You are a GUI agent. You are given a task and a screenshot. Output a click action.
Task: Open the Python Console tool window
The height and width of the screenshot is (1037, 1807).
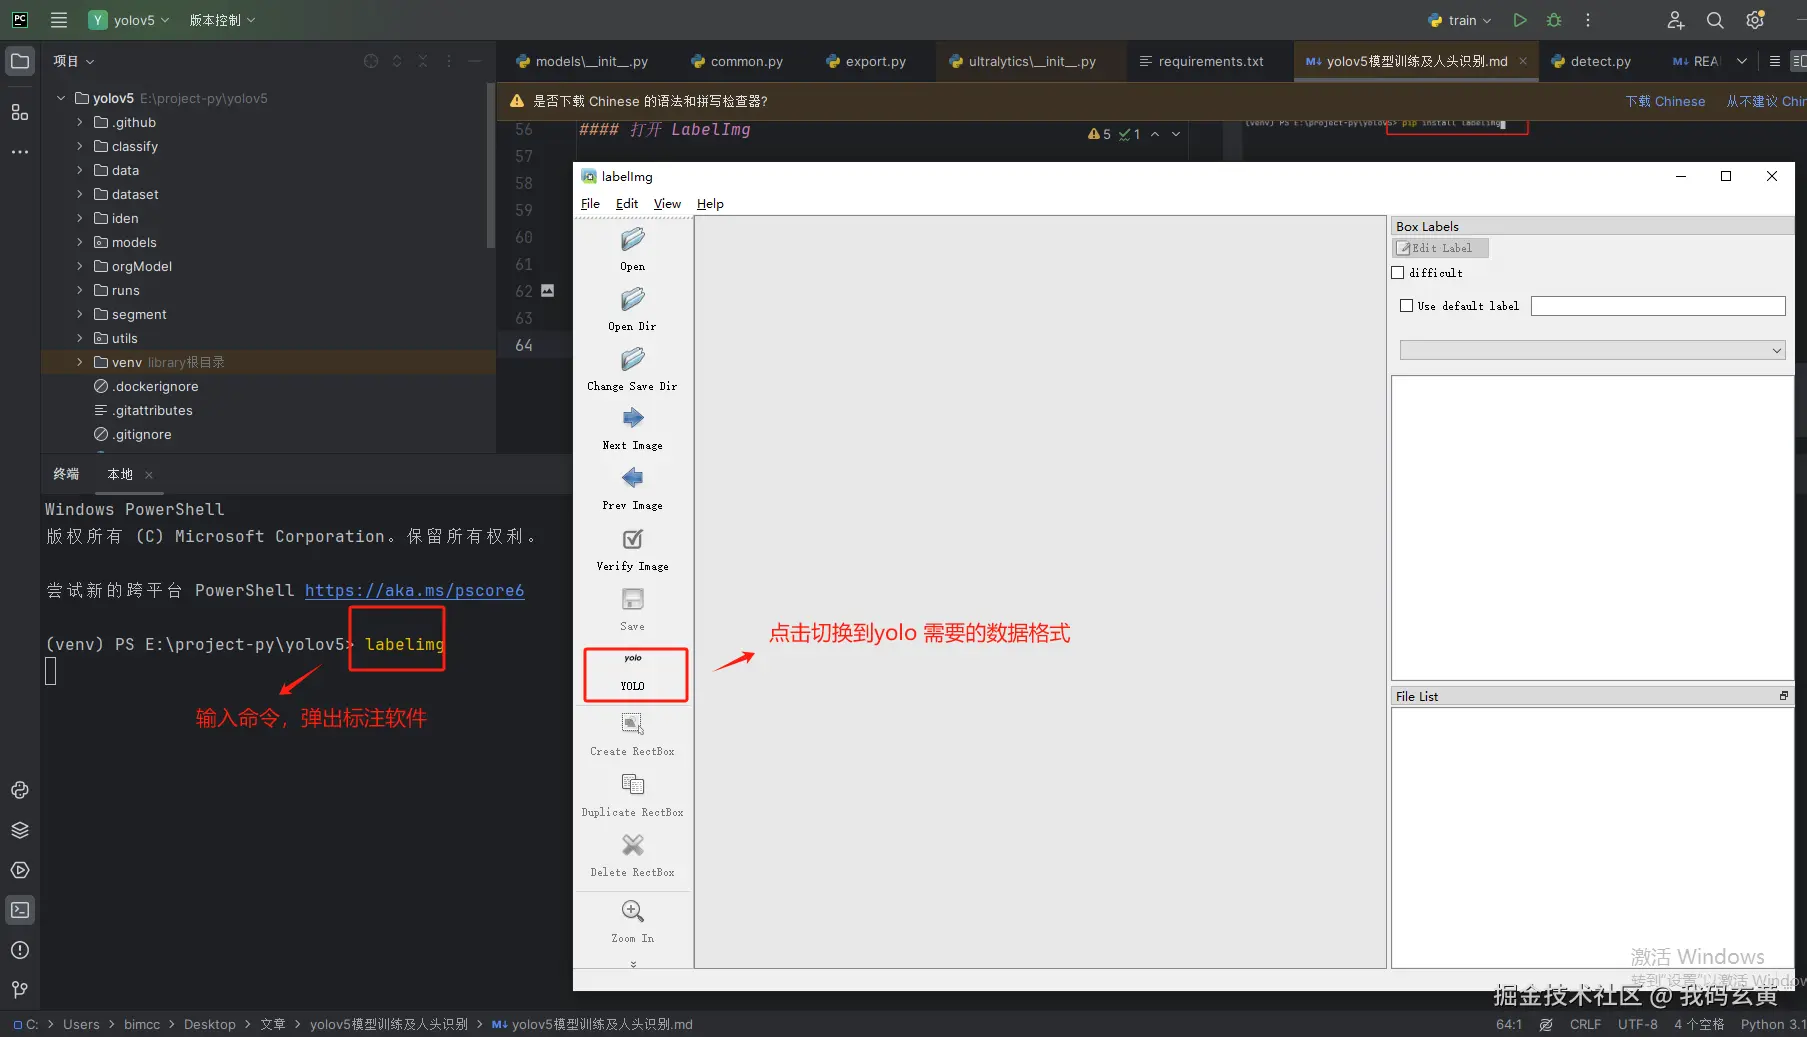coord(20,790)
